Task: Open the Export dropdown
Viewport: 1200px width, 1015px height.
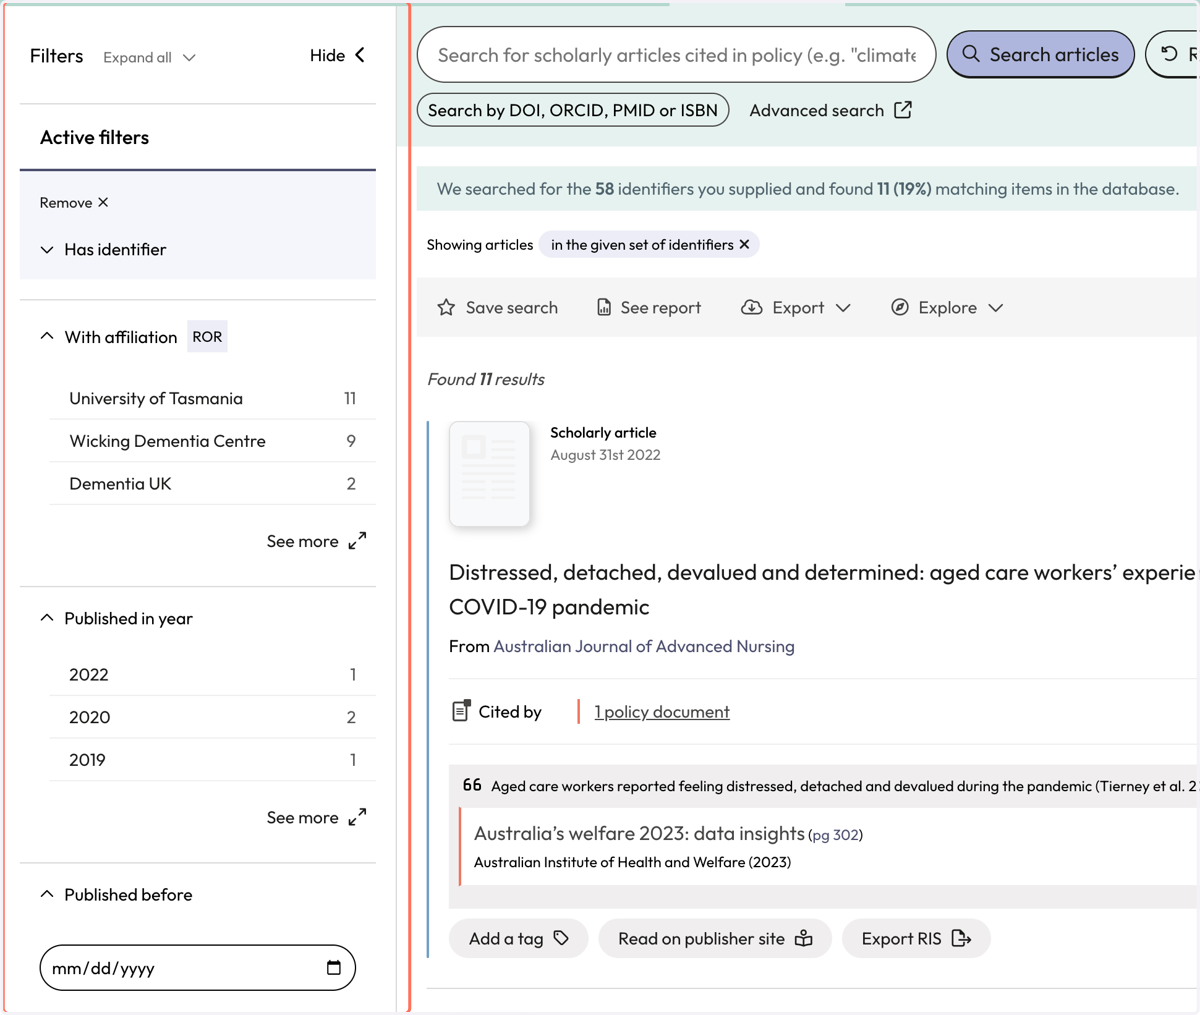Action: (x=796, y=307)
